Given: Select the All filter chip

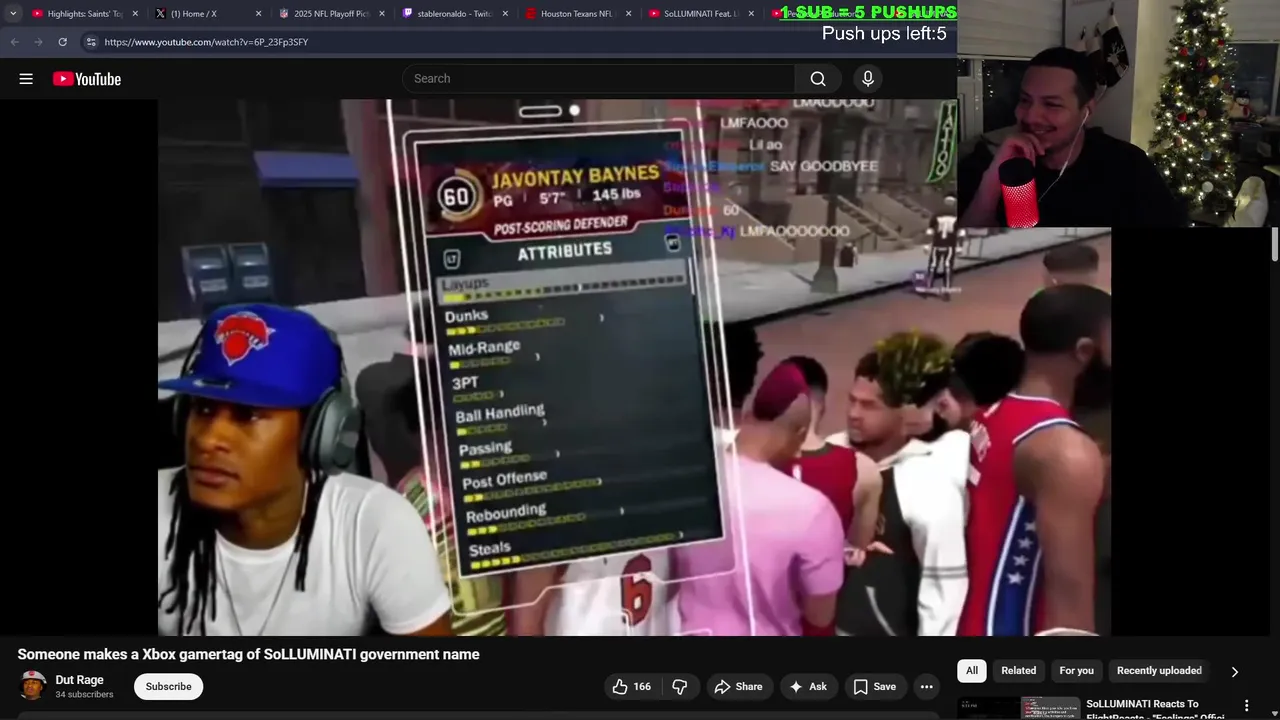Looking at the screenshot, I should tap(971, 670).
